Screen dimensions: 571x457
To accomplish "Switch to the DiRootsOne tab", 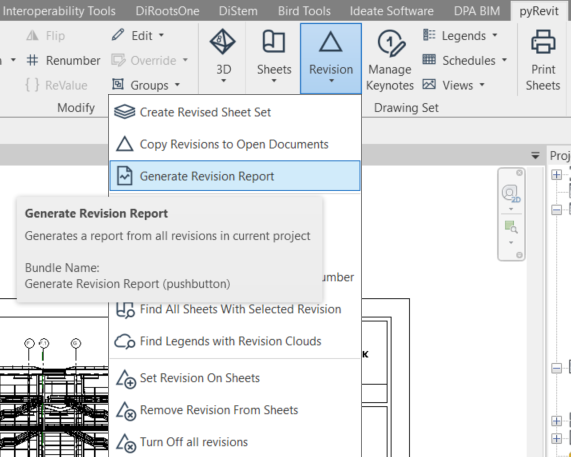I will click(167, 11).
